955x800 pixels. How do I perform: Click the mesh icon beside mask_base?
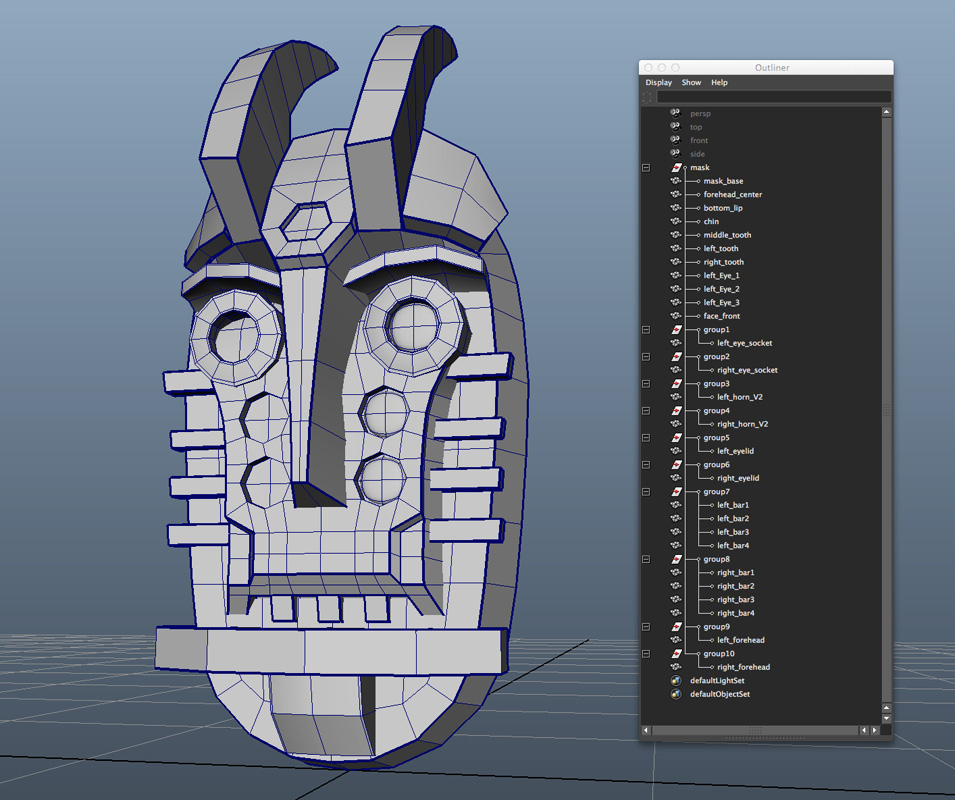coord(675,181)
